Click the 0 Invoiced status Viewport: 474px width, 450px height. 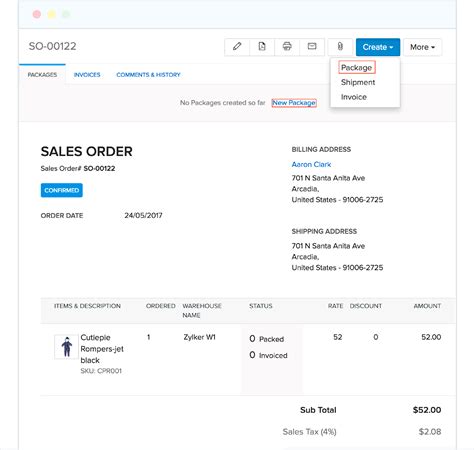(x=268, y=355)
